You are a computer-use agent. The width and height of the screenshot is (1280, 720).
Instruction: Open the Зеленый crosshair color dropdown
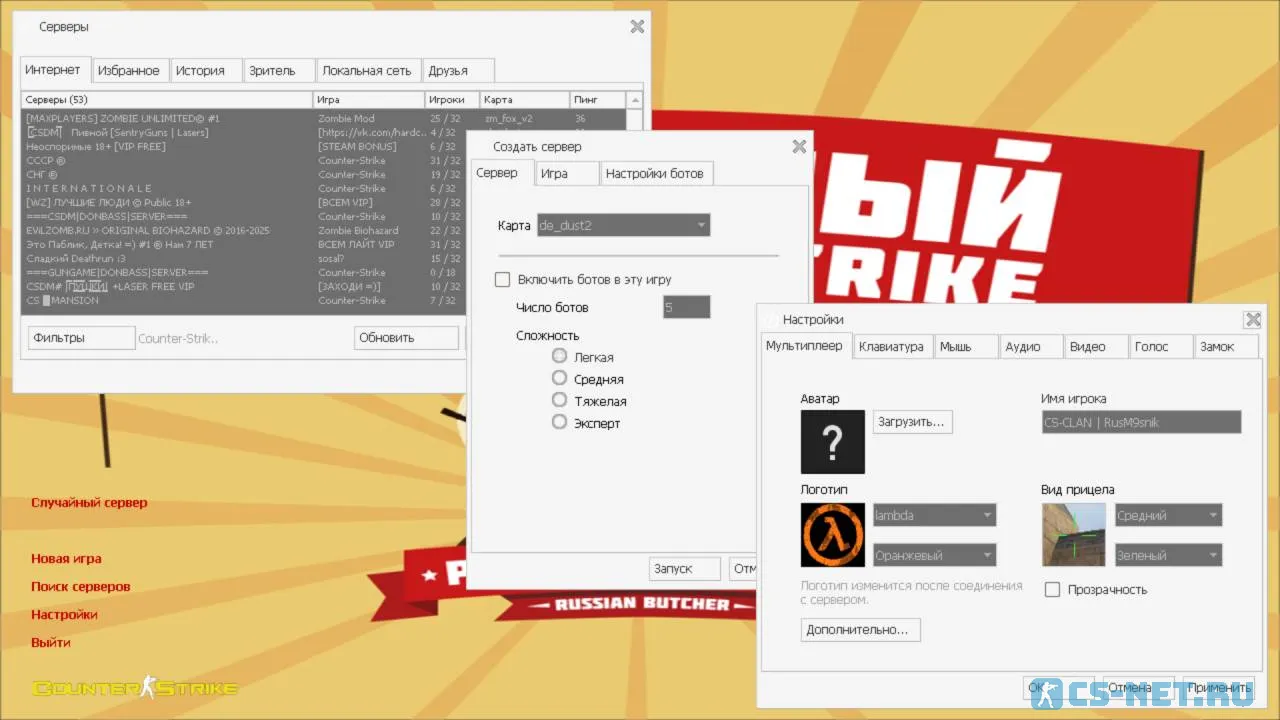pyautogui.click(x=1168, y=555)
